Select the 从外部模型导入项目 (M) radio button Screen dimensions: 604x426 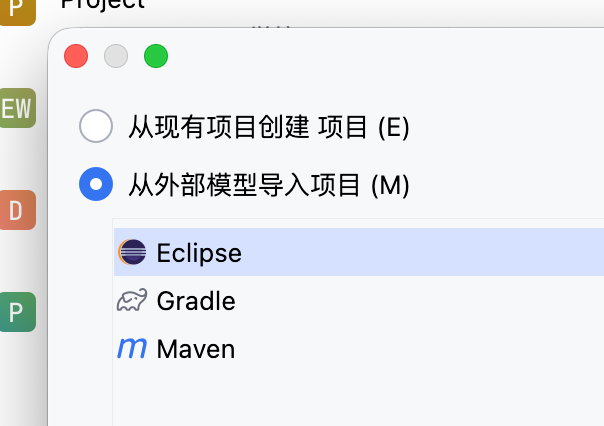[96, 184]
